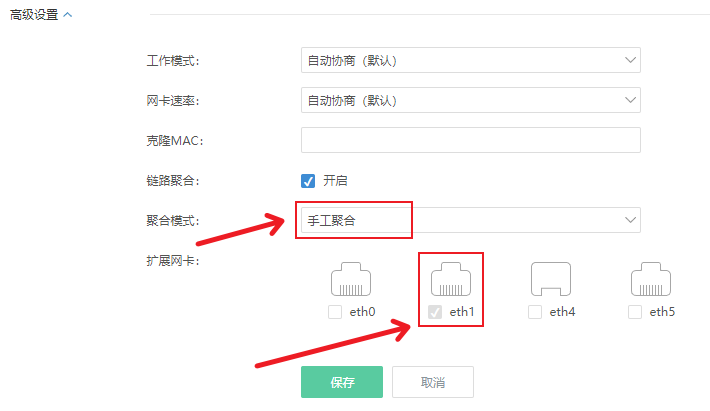This screenshot has height=411, width=710.
Task: Click the 高级设置 header text
Action: (x=34, y=16)
